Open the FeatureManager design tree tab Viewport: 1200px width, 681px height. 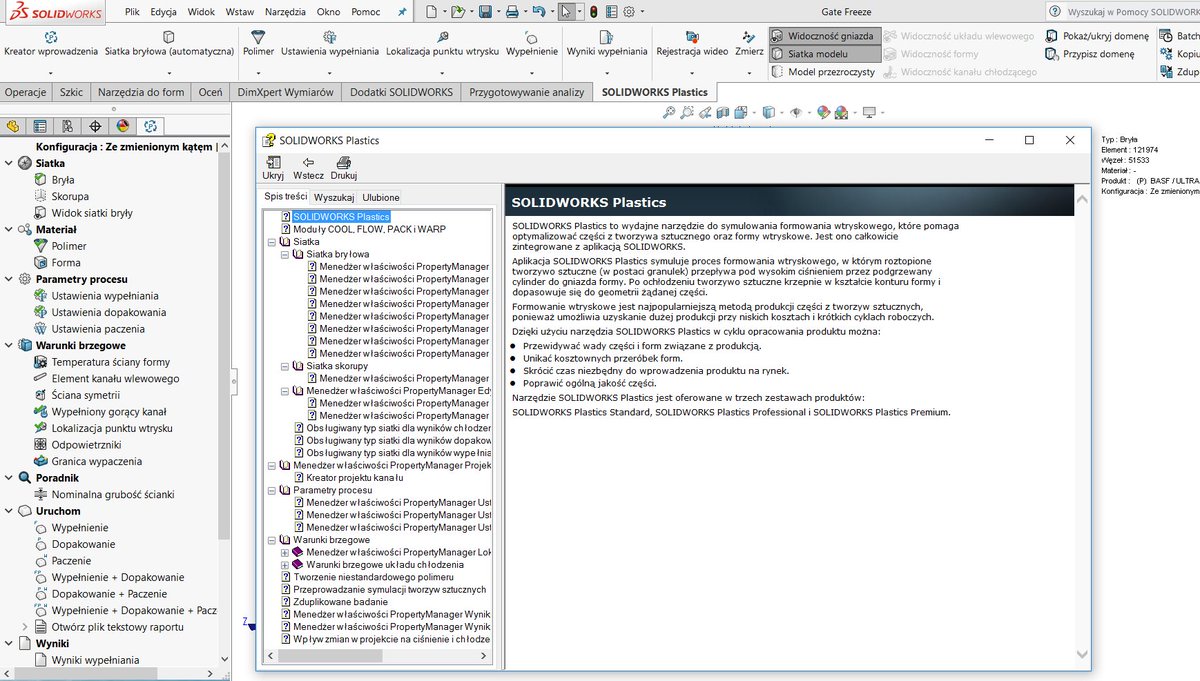[13, 126]
